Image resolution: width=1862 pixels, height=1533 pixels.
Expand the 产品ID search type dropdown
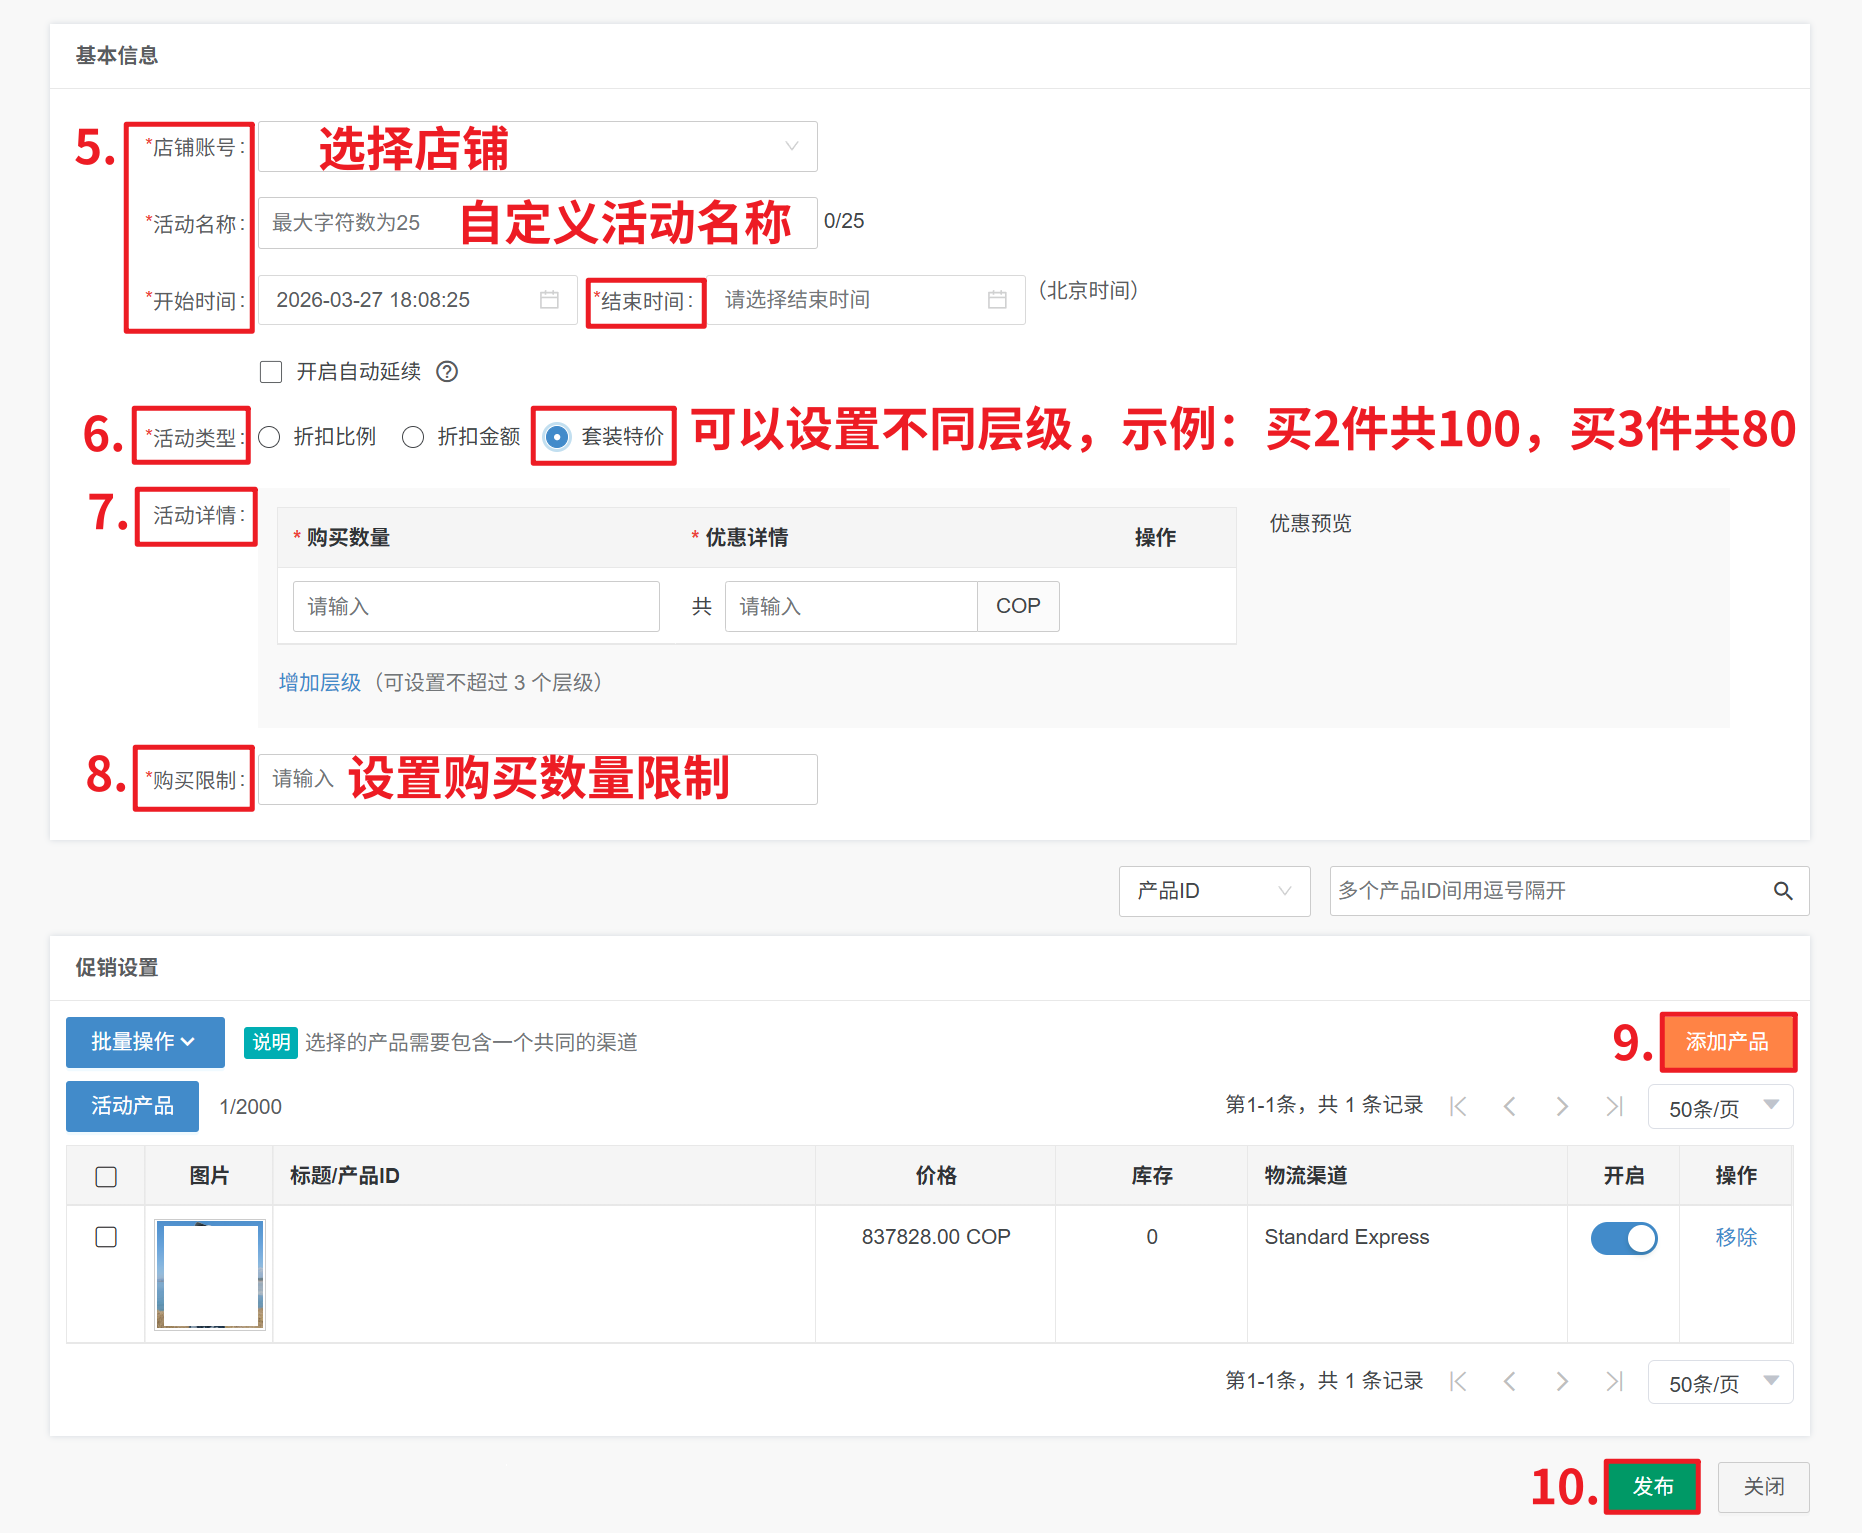[x=1214, y=891]
